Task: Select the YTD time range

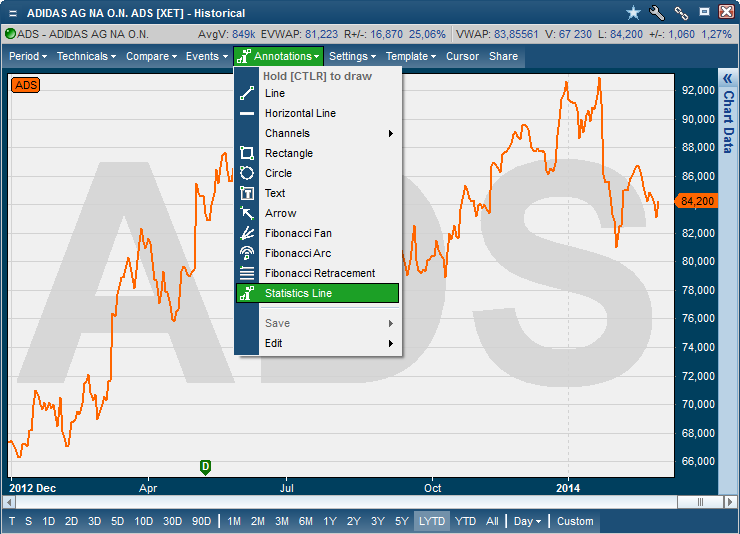Action: coord(465,521)
